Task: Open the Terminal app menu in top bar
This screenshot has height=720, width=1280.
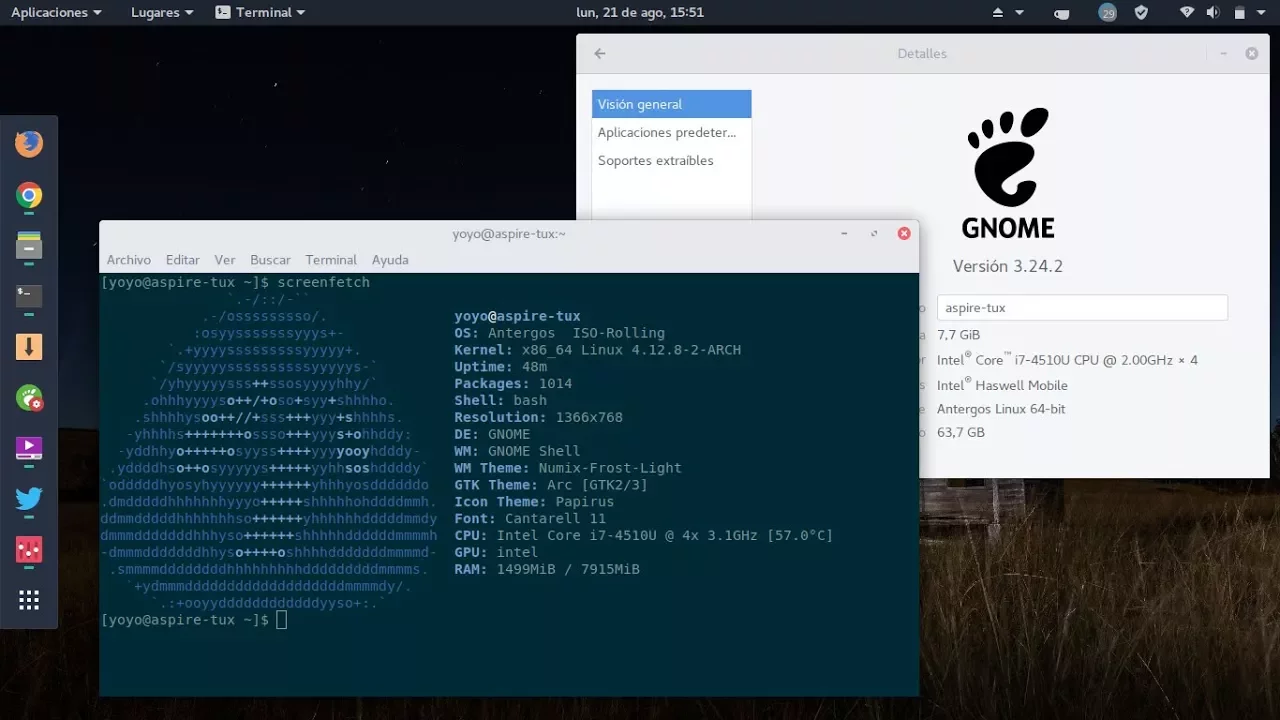Action: 260,13
